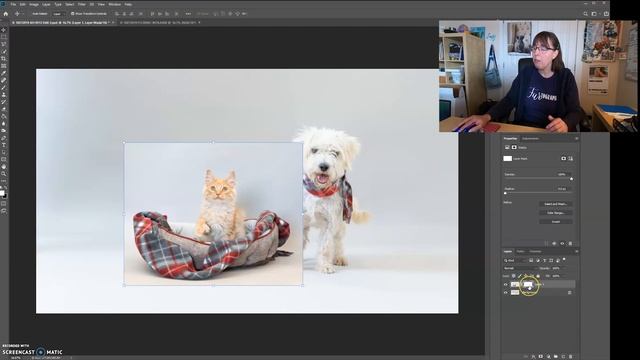Adjust the Density slider handle
The image size is (640, 360).
571,179
